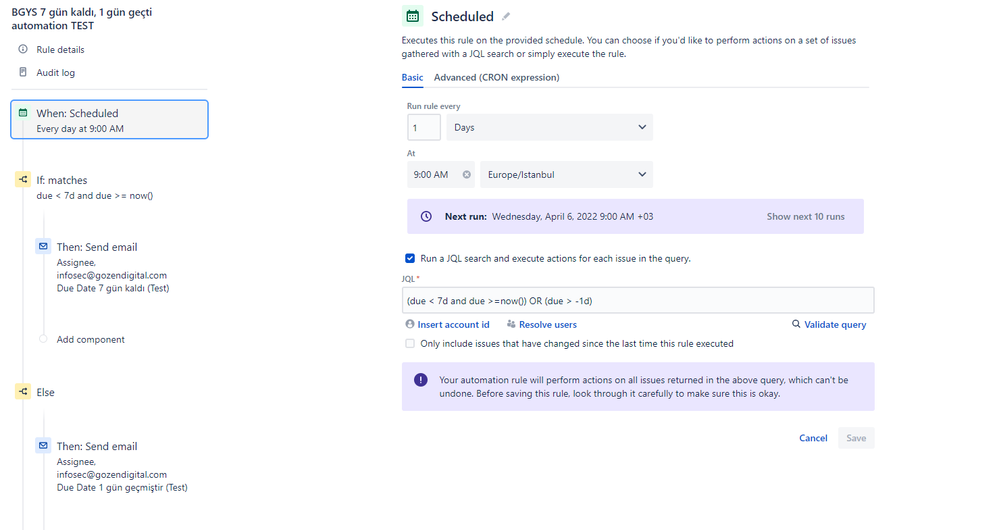Click the clock icon in the Next run banner

426,217
